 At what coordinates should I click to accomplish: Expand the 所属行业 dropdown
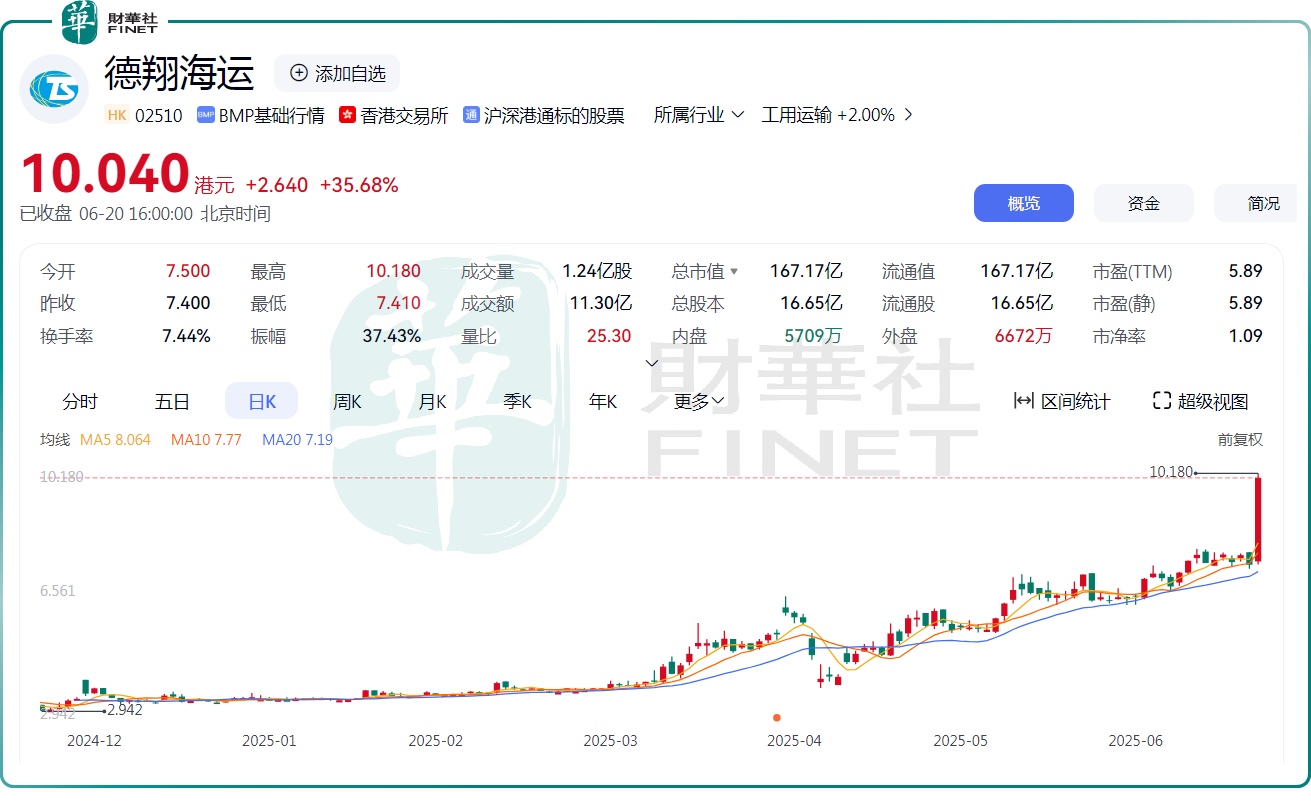click(699, 115)
